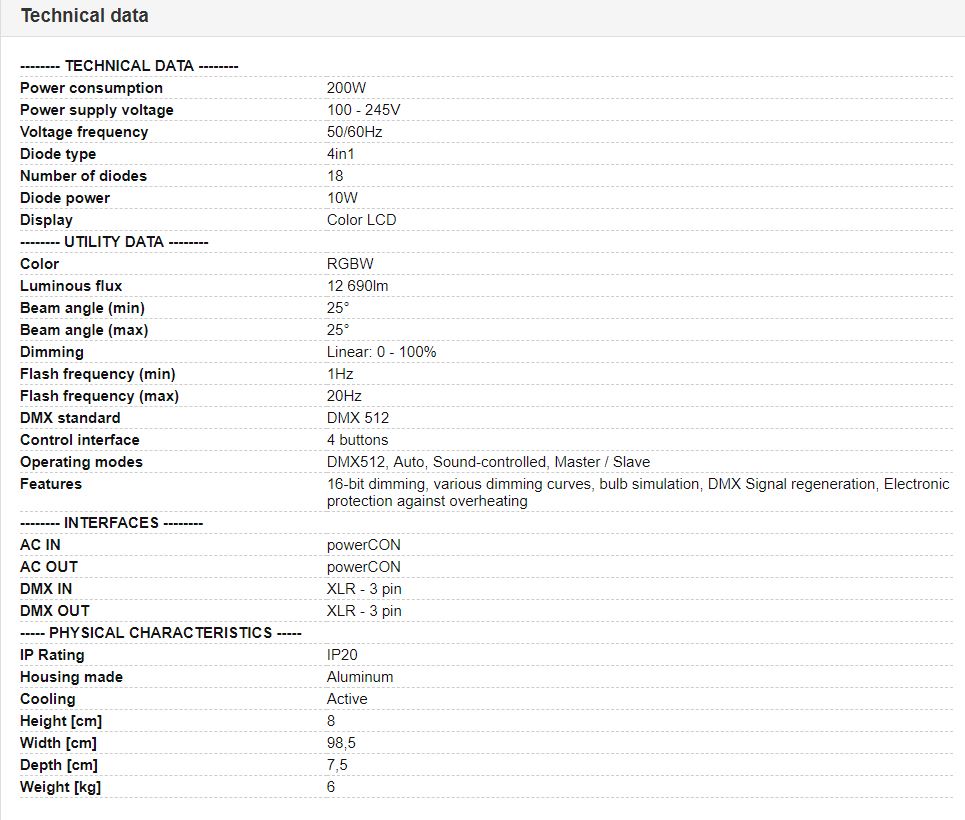Select the 'UTILITY DATA' section header
Image resolution: width=965 pixels, height=820 pixels.
pos(114,242)
